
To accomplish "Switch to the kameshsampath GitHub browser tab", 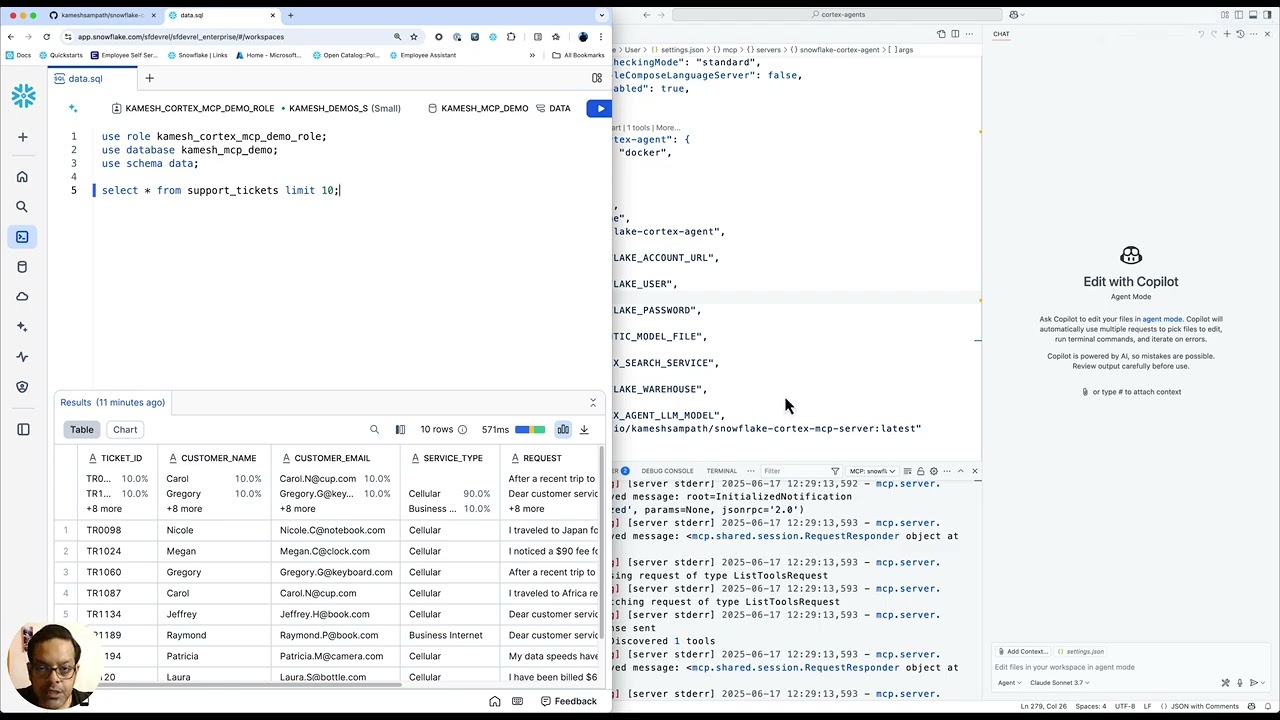I will [103, 15].
